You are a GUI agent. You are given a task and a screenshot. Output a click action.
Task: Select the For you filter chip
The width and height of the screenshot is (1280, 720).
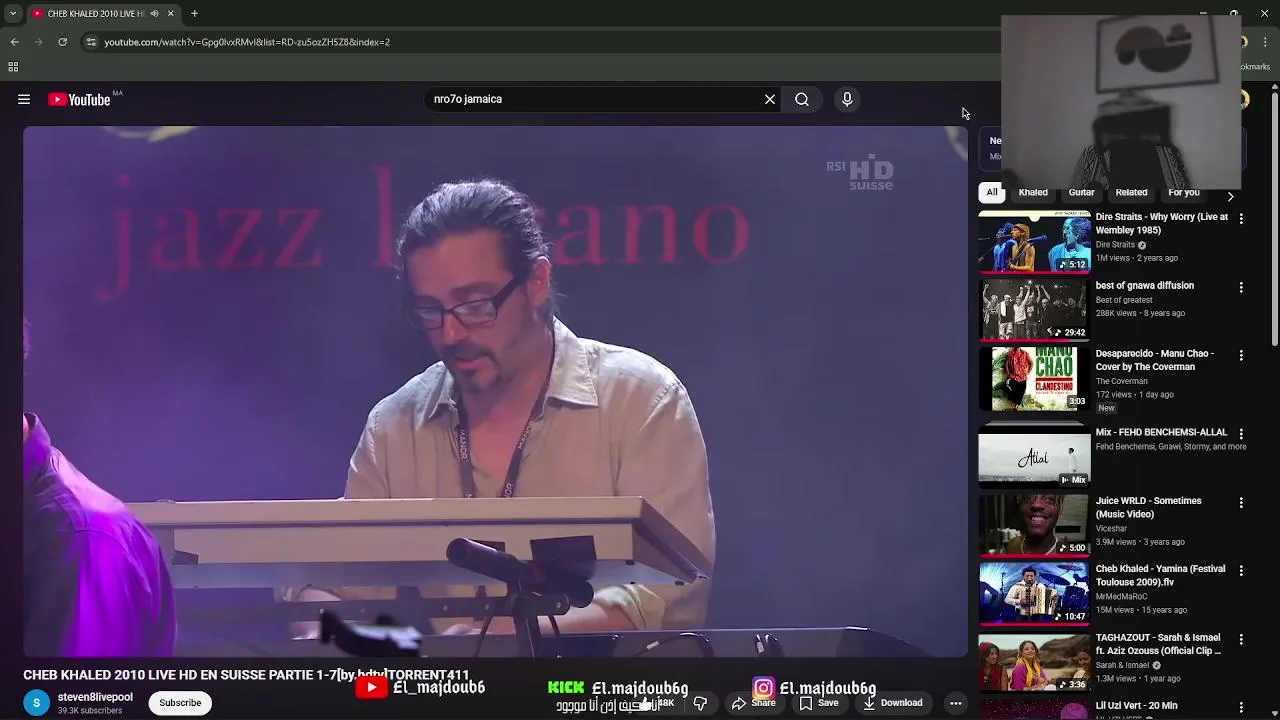tap(1184, 192)
